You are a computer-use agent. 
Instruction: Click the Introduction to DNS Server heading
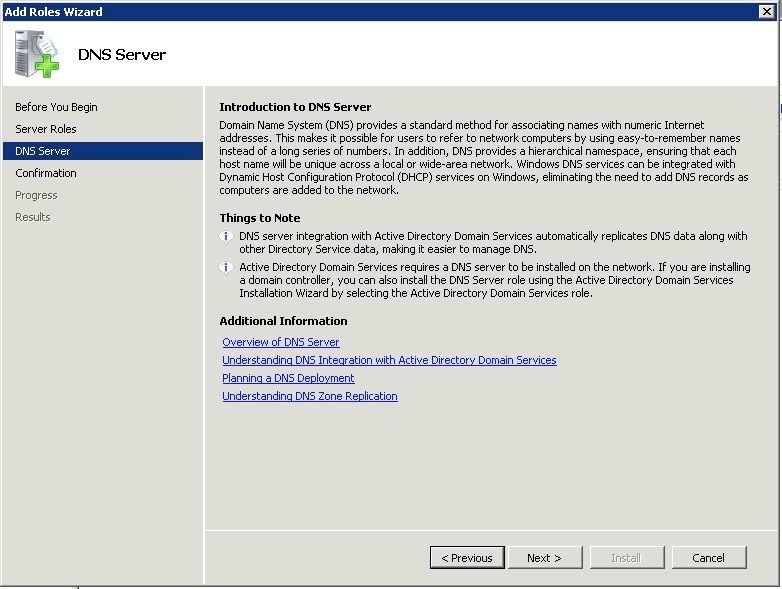click(x=295, y=107)
